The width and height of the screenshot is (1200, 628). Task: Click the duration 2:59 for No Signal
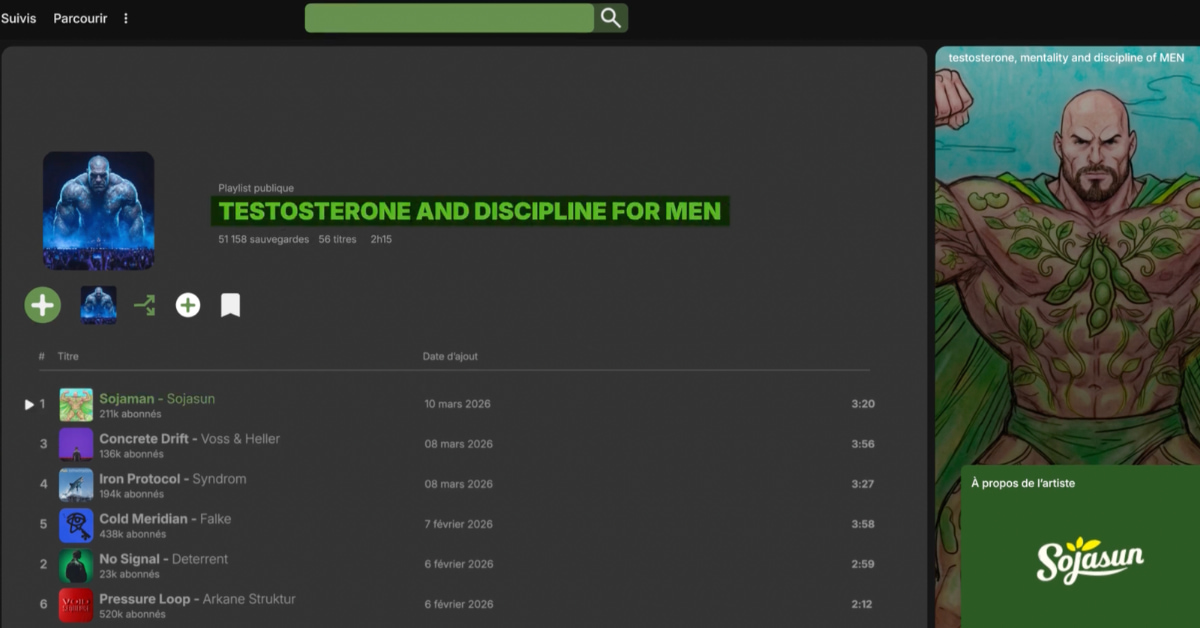point(863,564)
